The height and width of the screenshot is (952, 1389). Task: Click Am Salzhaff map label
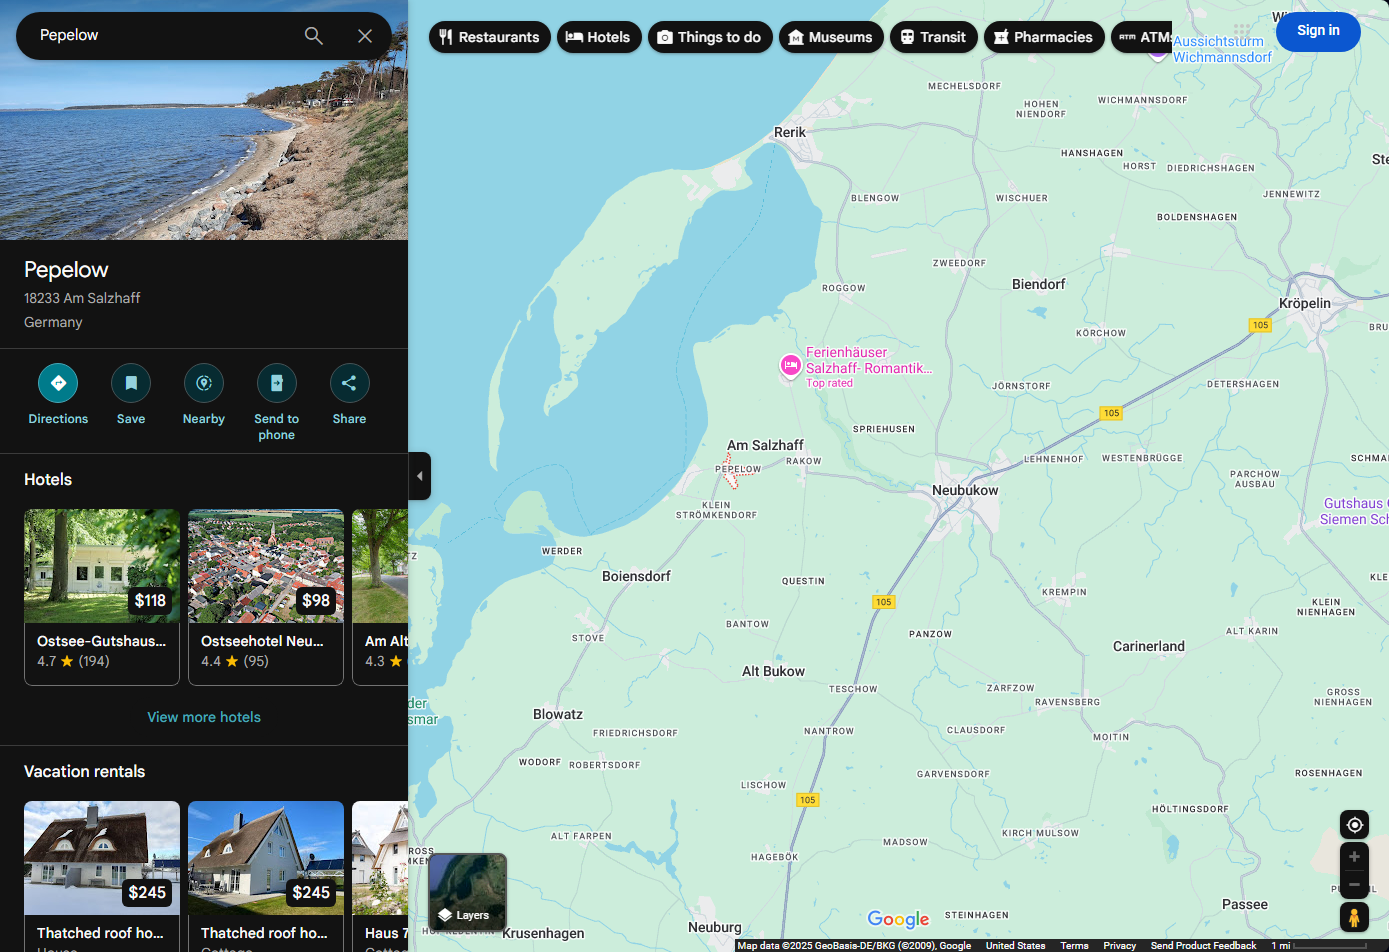click(765, 445)
